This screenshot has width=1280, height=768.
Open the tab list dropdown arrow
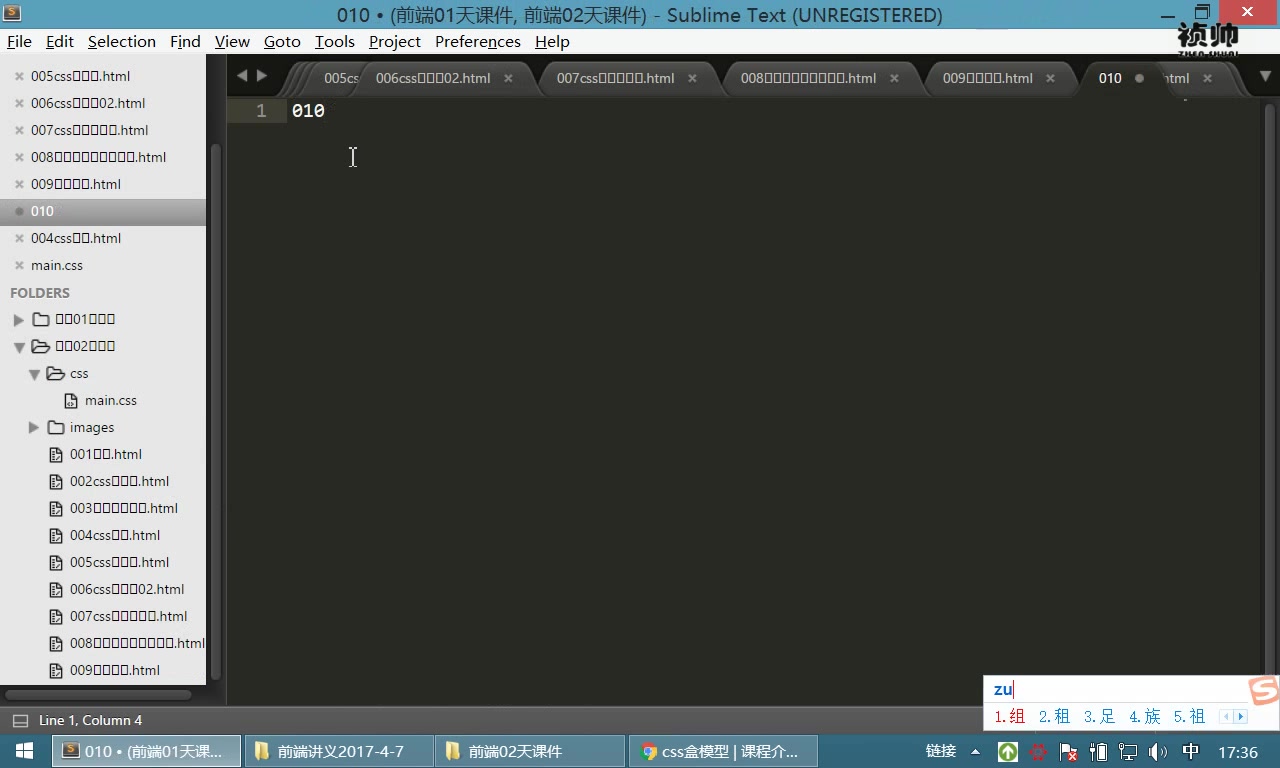(1267, 77)
